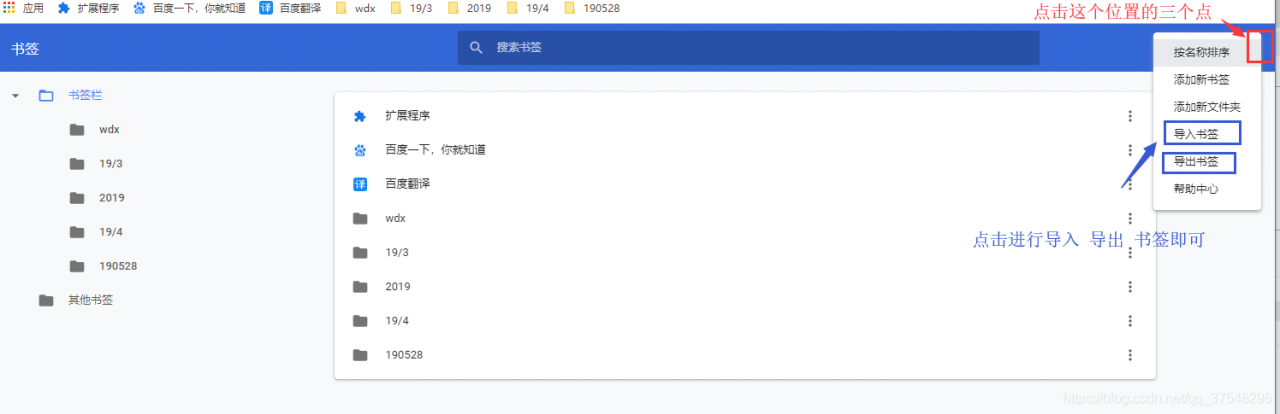Open more actions for 扩展程序 row
Screen dimensions: 1280x414
tap(1129, 116)
